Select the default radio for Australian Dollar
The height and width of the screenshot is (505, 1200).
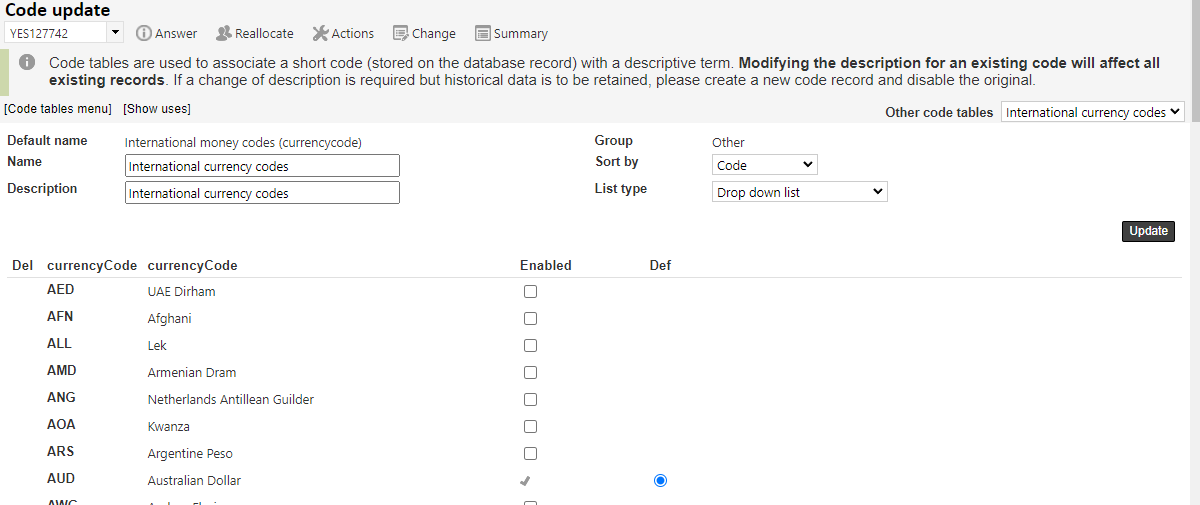click(x=660, y=481)
